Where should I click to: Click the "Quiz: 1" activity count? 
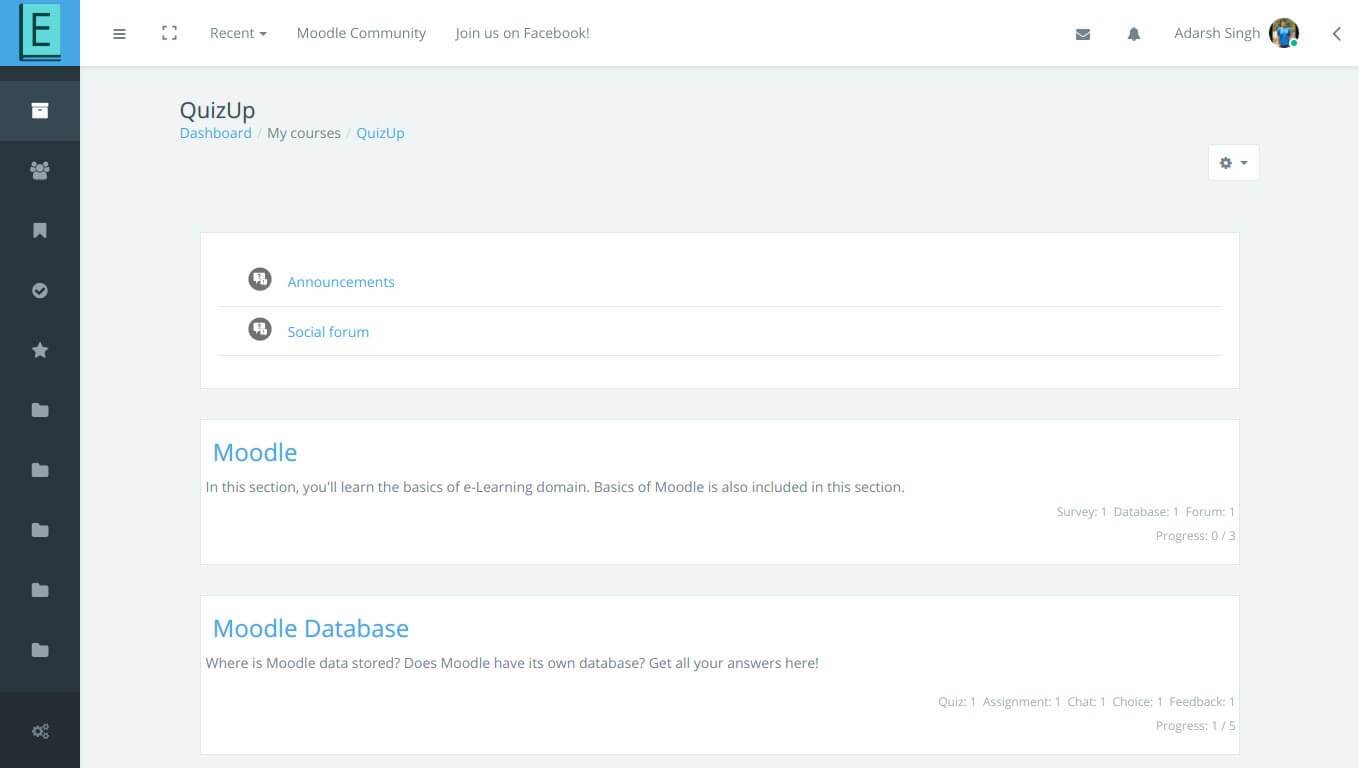[x=957, y=702]
